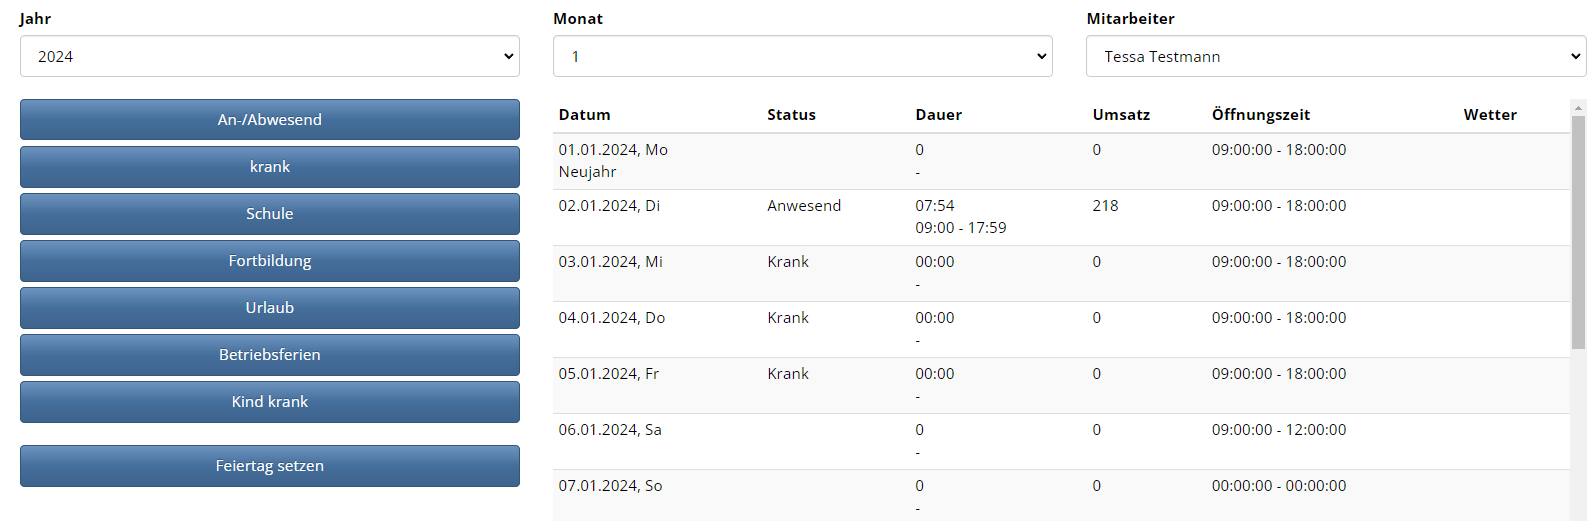
Task: Open the Jahr dropdown showing 2024
Action: (x=269, y=56)
